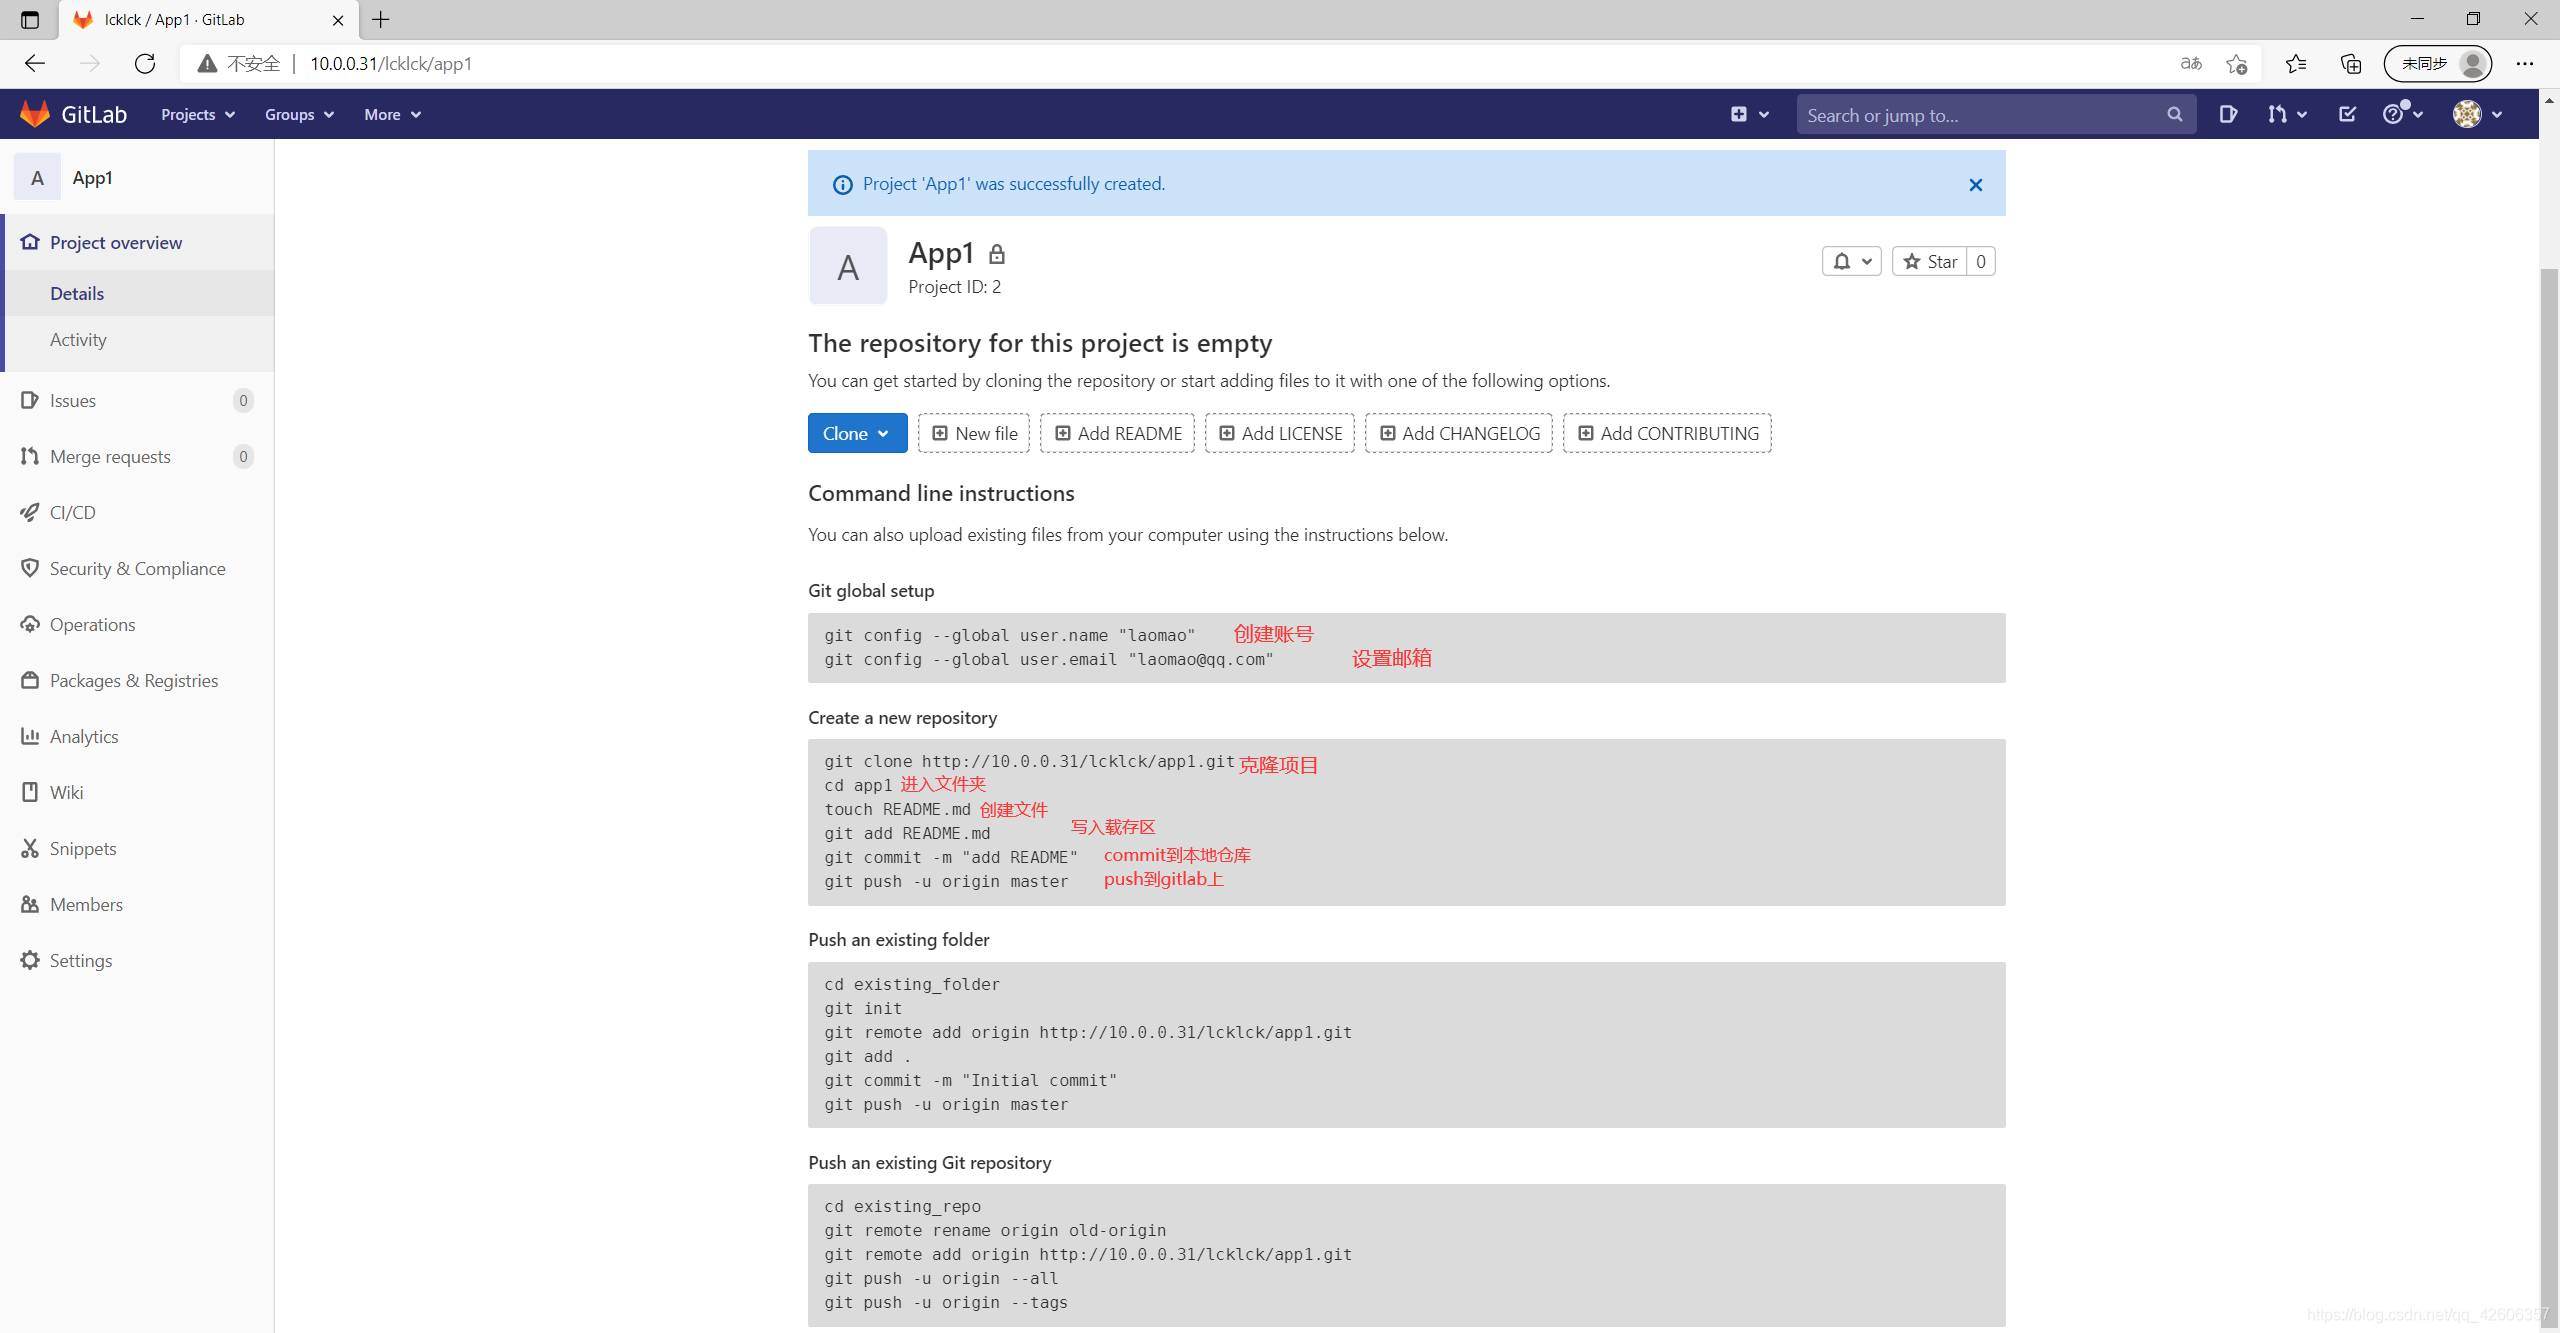Focus the Search or jump to field
The image size is (2560, 1333).
pyautogui.click(x=1980, y=115)
